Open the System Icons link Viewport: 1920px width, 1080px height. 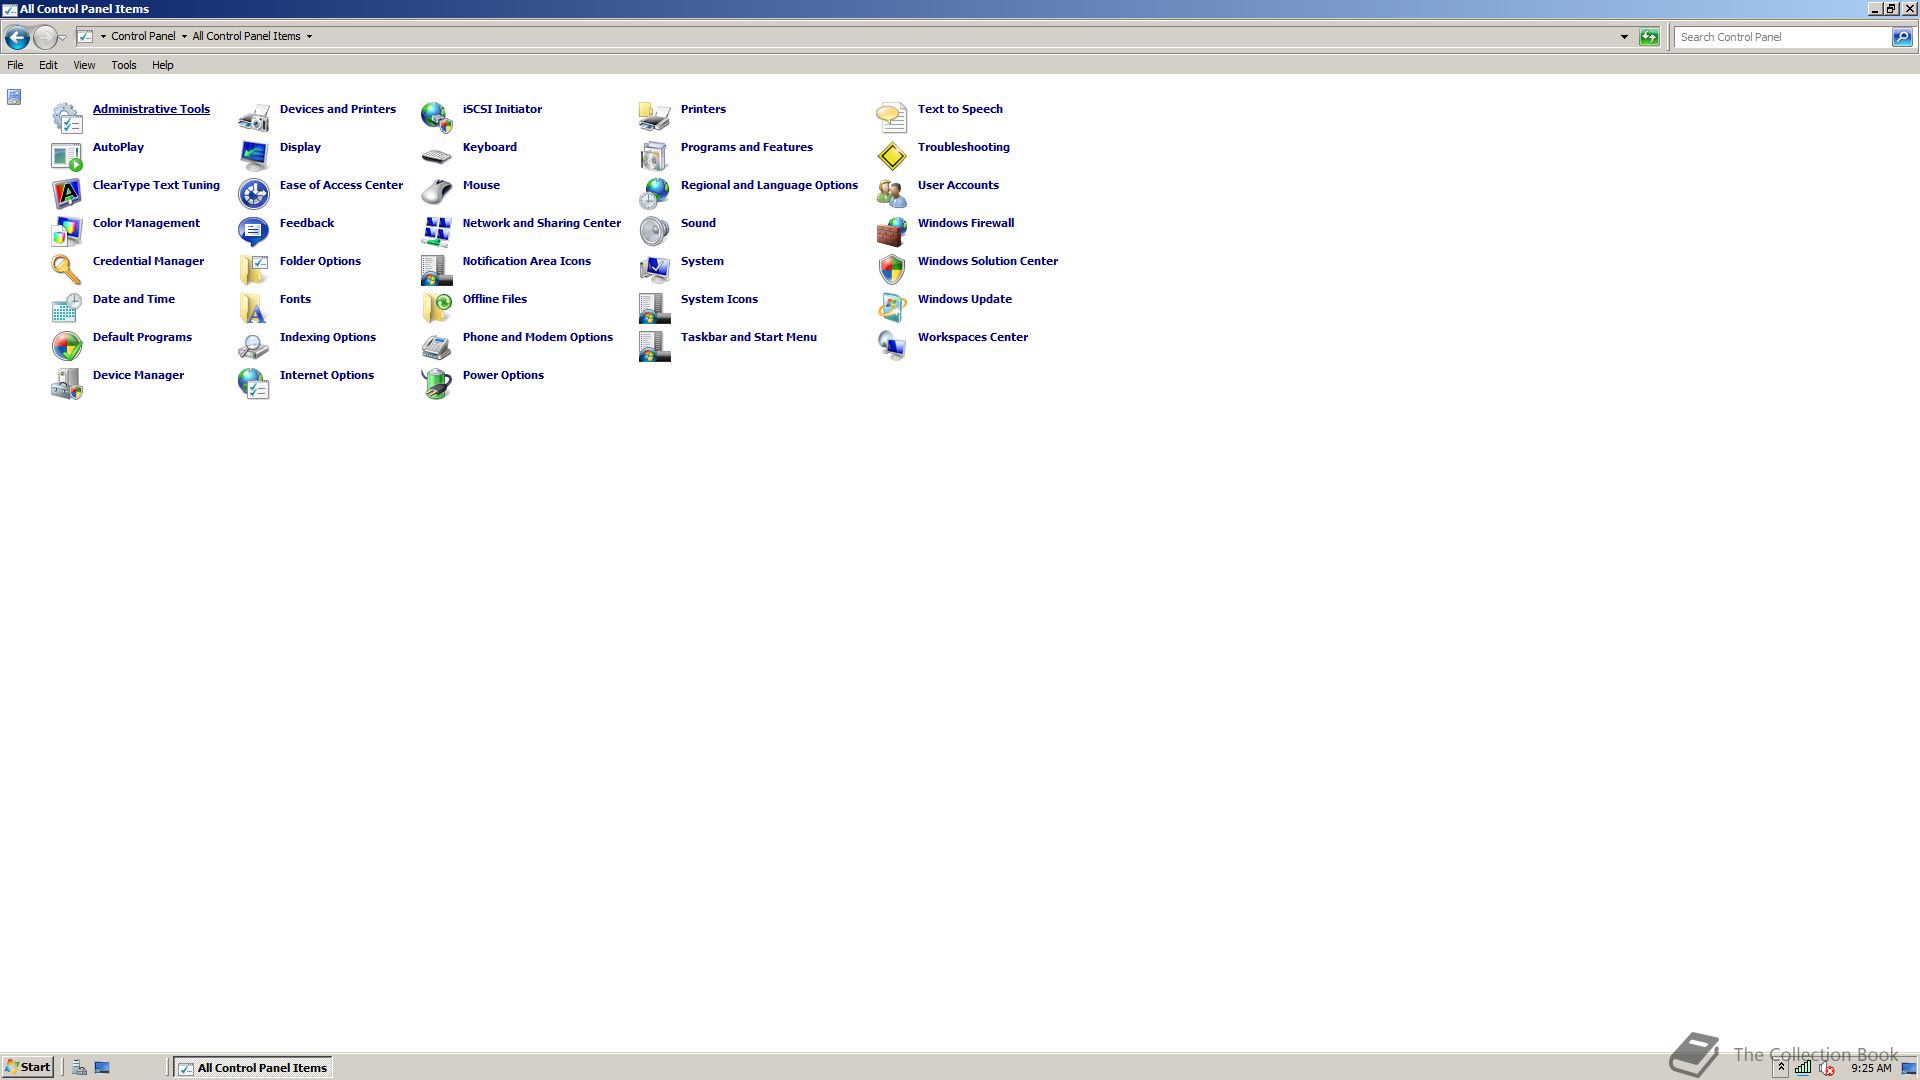coord(719,299)
